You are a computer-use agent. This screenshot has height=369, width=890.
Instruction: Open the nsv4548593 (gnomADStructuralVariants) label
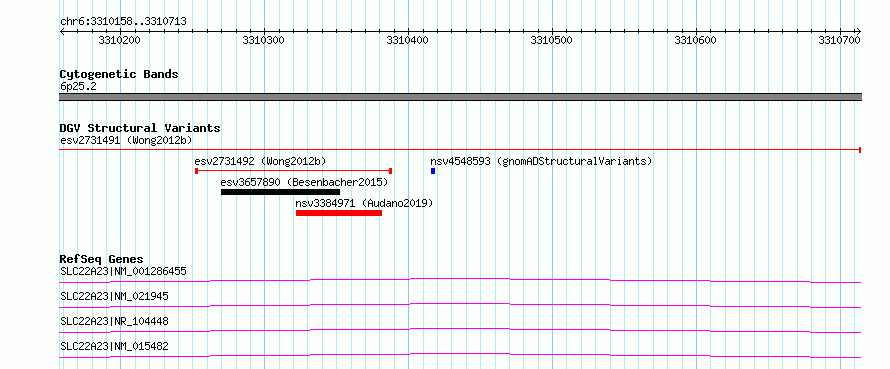pyautogui.click(x=541, y=161)
